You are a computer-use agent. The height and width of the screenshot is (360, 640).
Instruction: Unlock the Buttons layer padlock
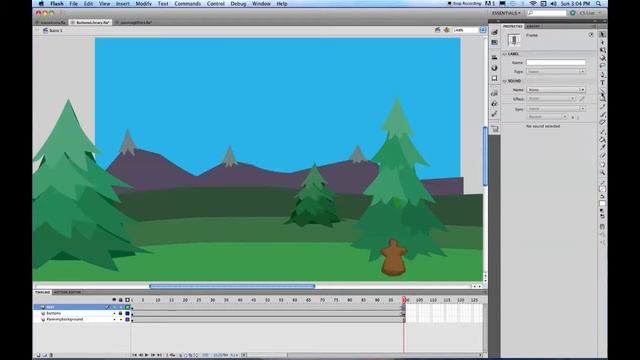coord(120,313)
